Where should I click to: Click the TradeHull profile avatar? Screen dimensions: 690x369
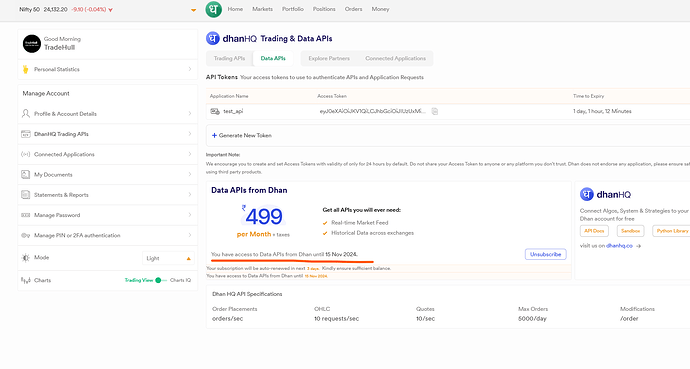(32, 44)
